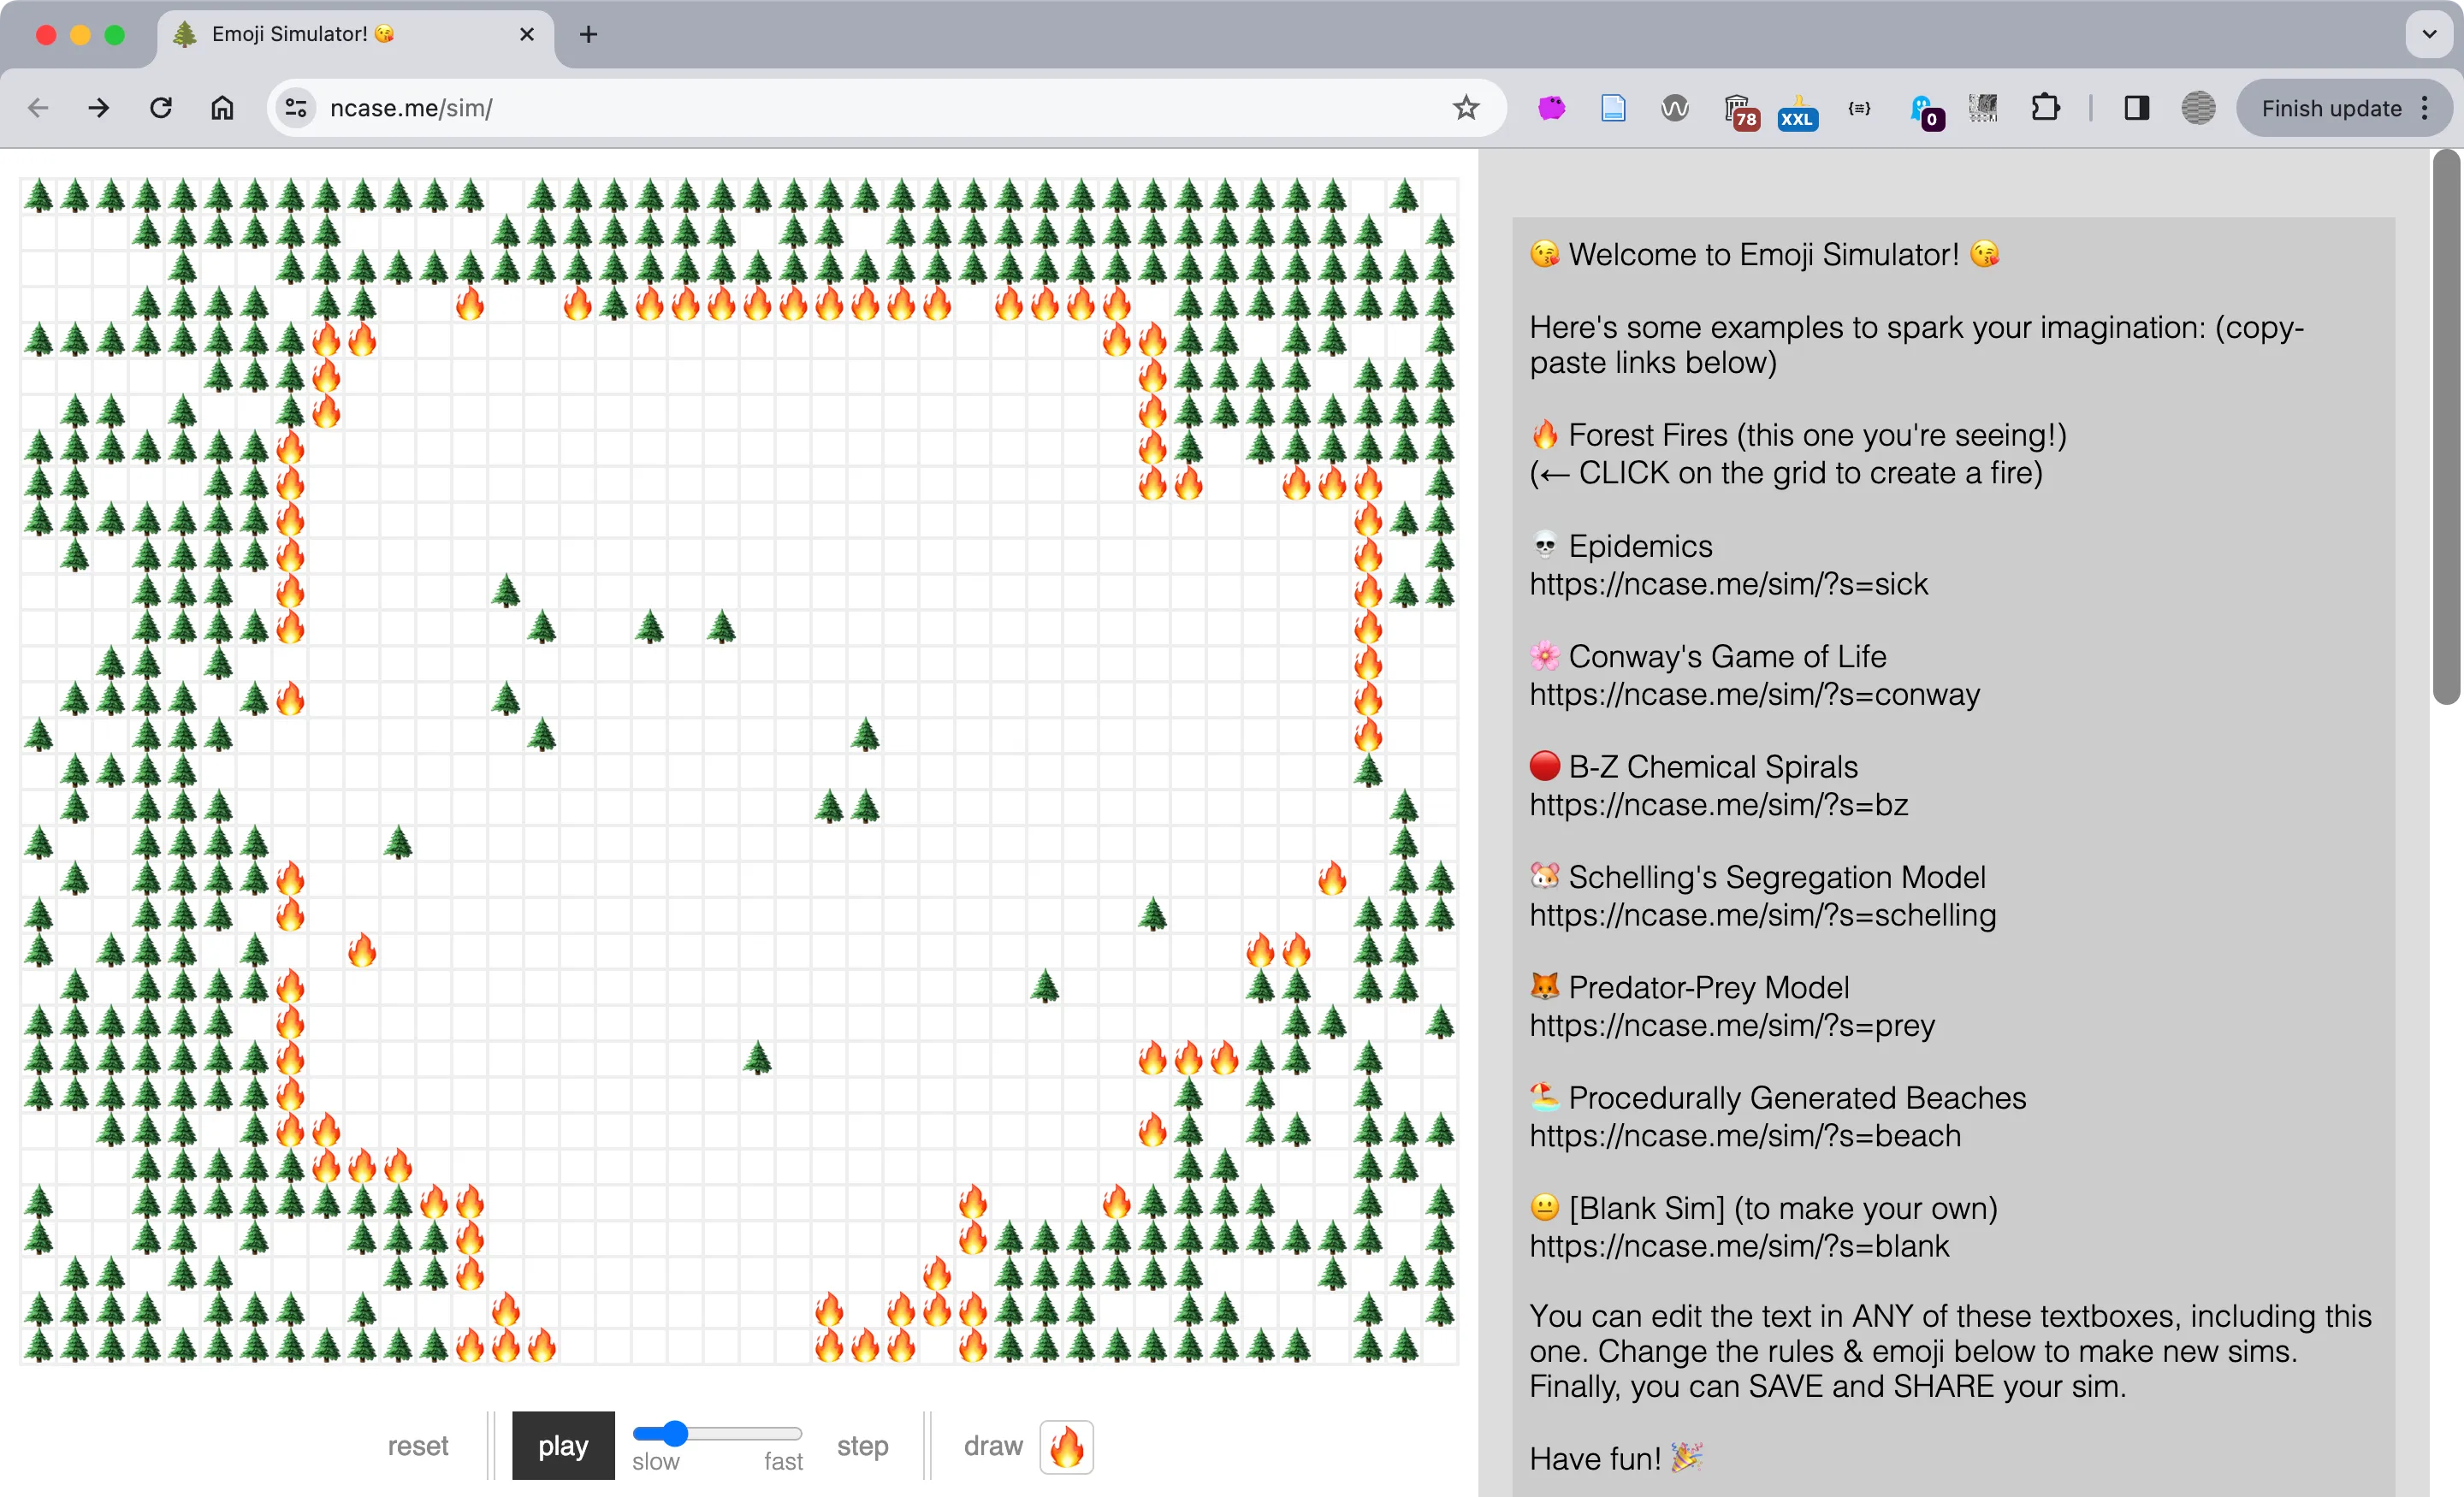
Task: Bookmark page with star icon
Action: click(x=1465, y=108)
